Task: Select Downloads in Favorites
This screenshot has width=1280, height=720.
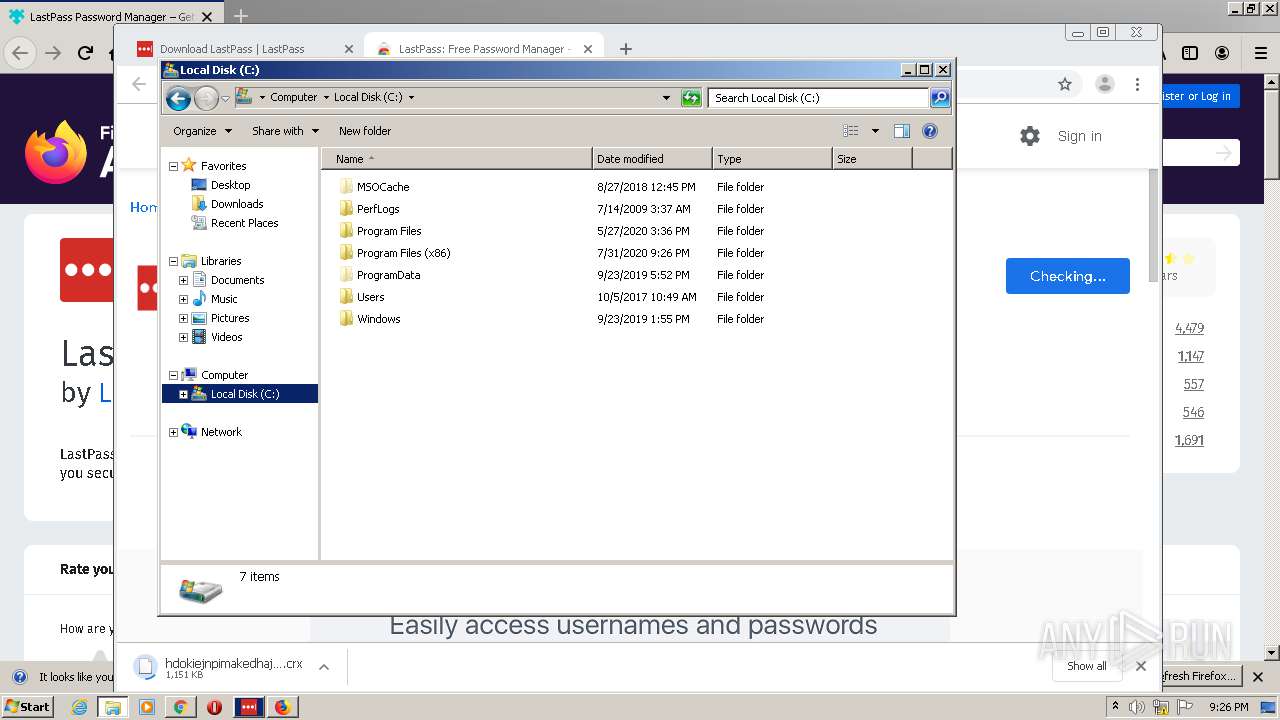Action: (237, 204)
